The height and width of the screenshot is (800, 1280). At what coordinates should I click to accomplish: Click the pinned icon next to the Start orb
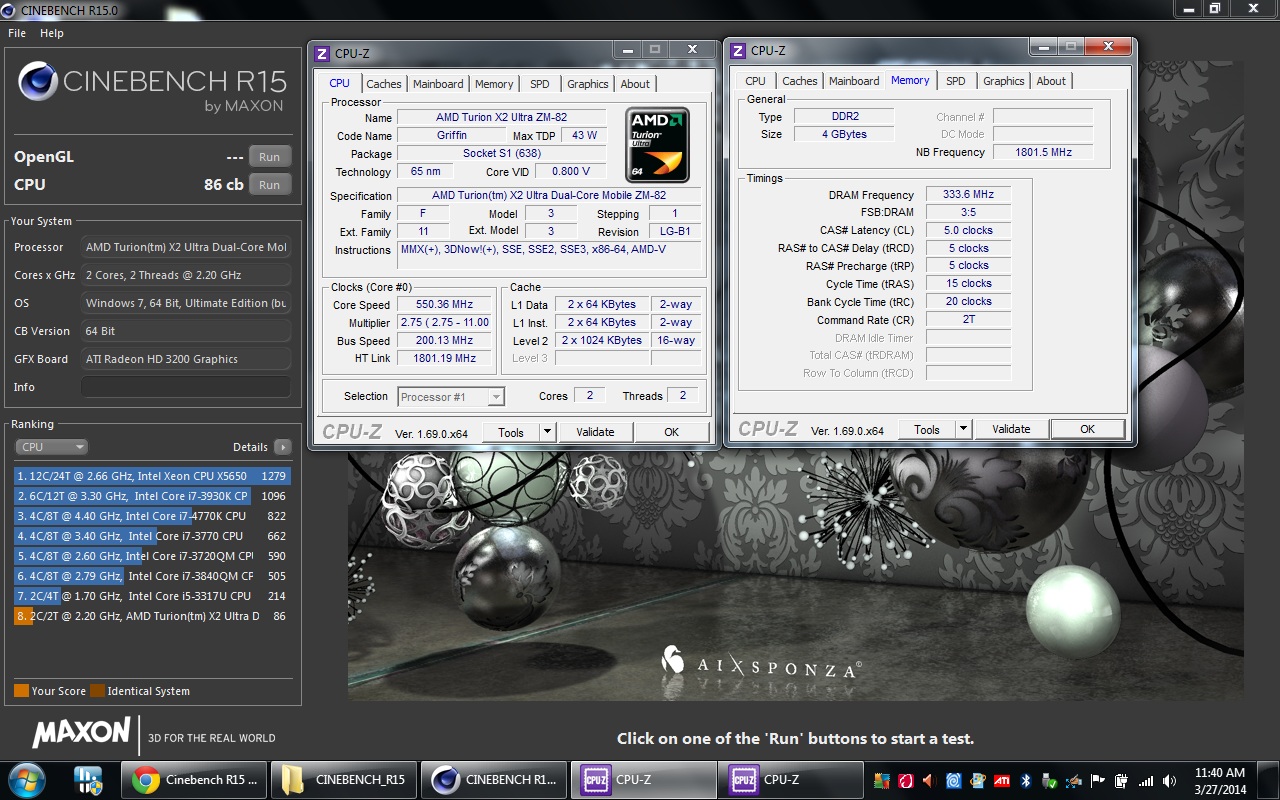click(x=88, y=780)
